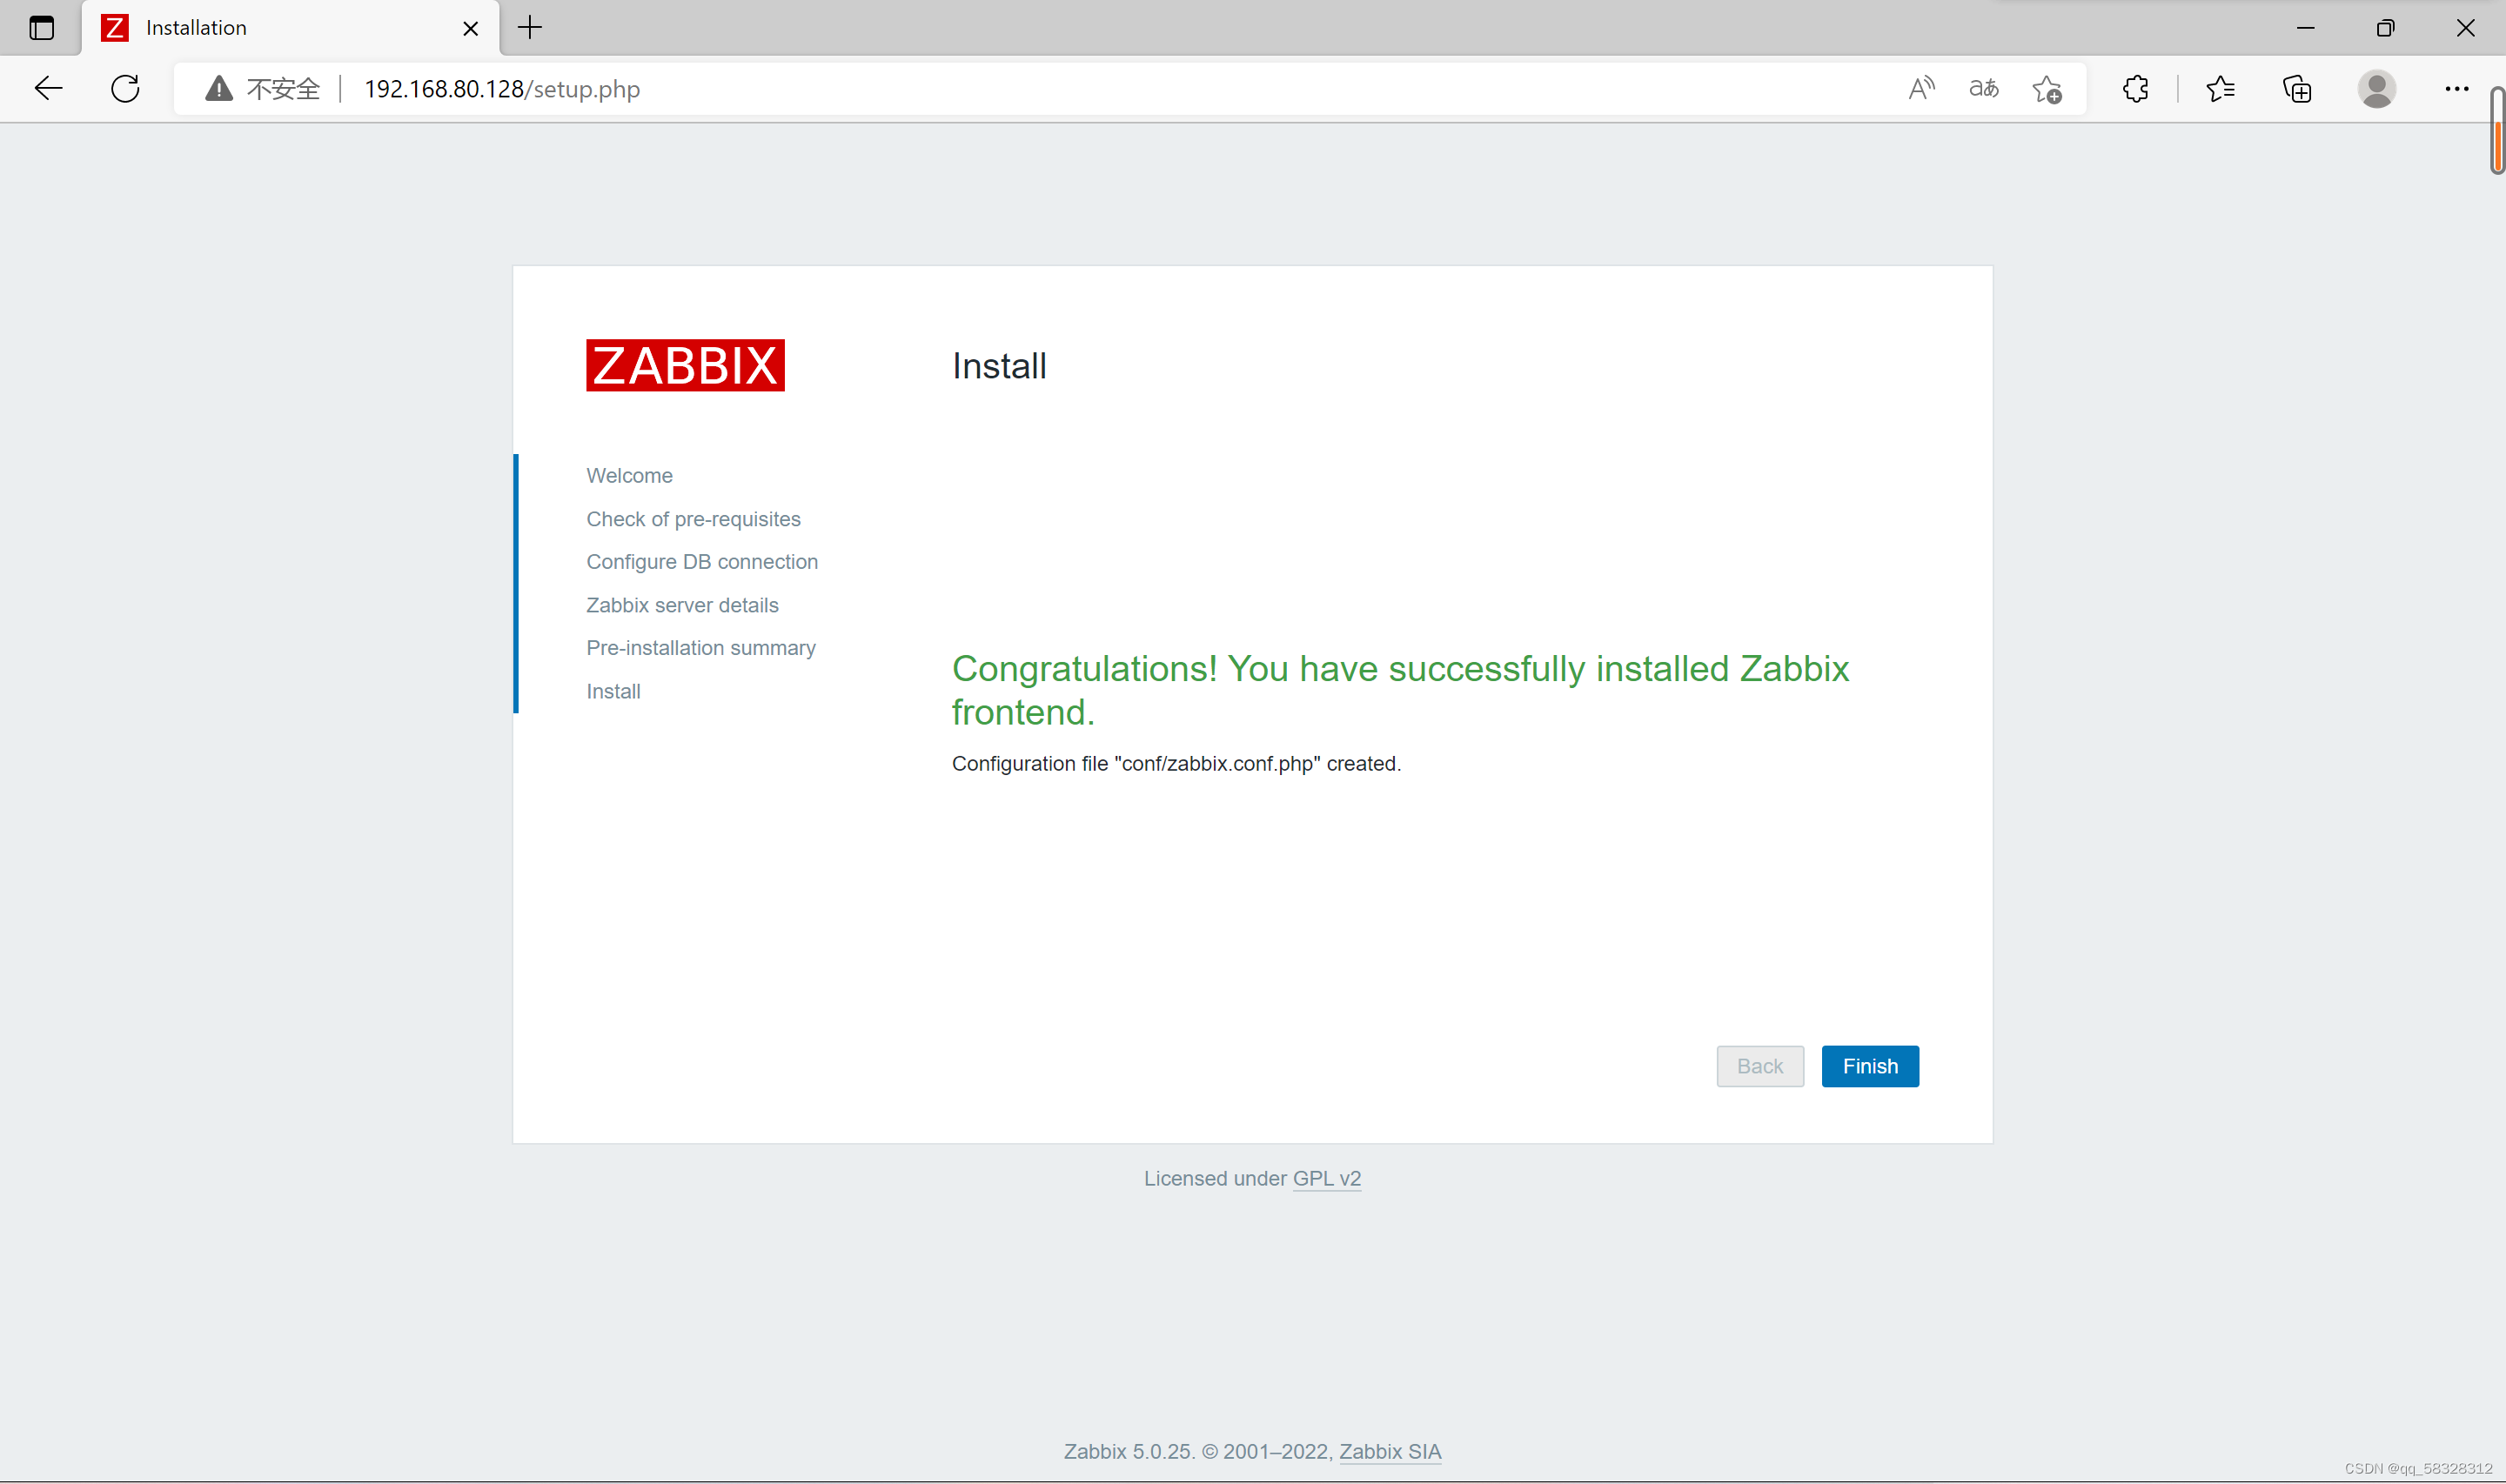
Task: Open the Read aloud icon
Action: pos(1921,89)
